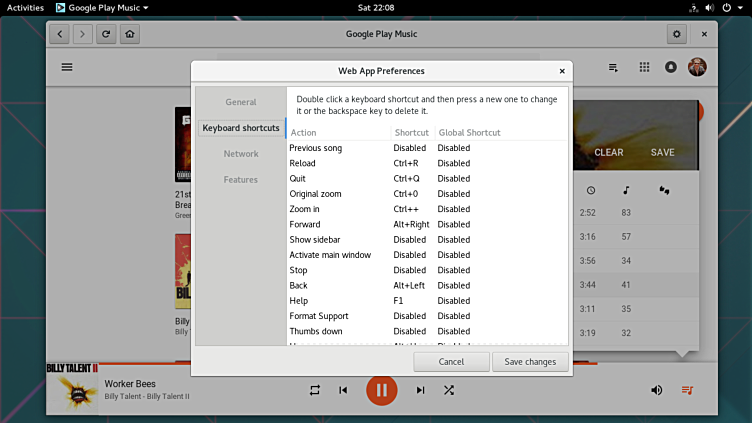Open the hamburger menu in Play Music
The height and width of the screenshot is (423, 752).
click(67, 67)
